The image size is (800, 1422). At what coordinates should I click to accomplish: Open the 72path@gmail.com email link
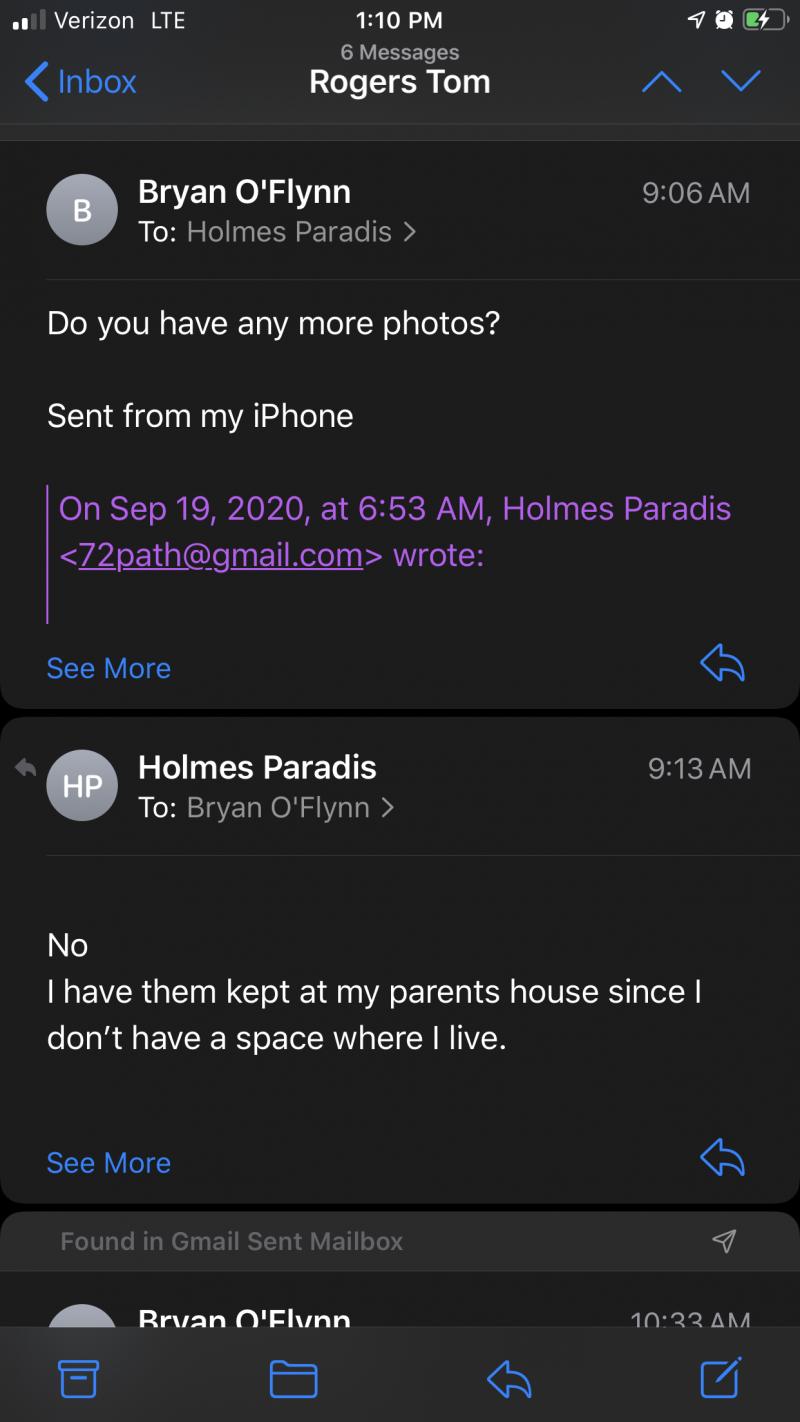(220, 556)
